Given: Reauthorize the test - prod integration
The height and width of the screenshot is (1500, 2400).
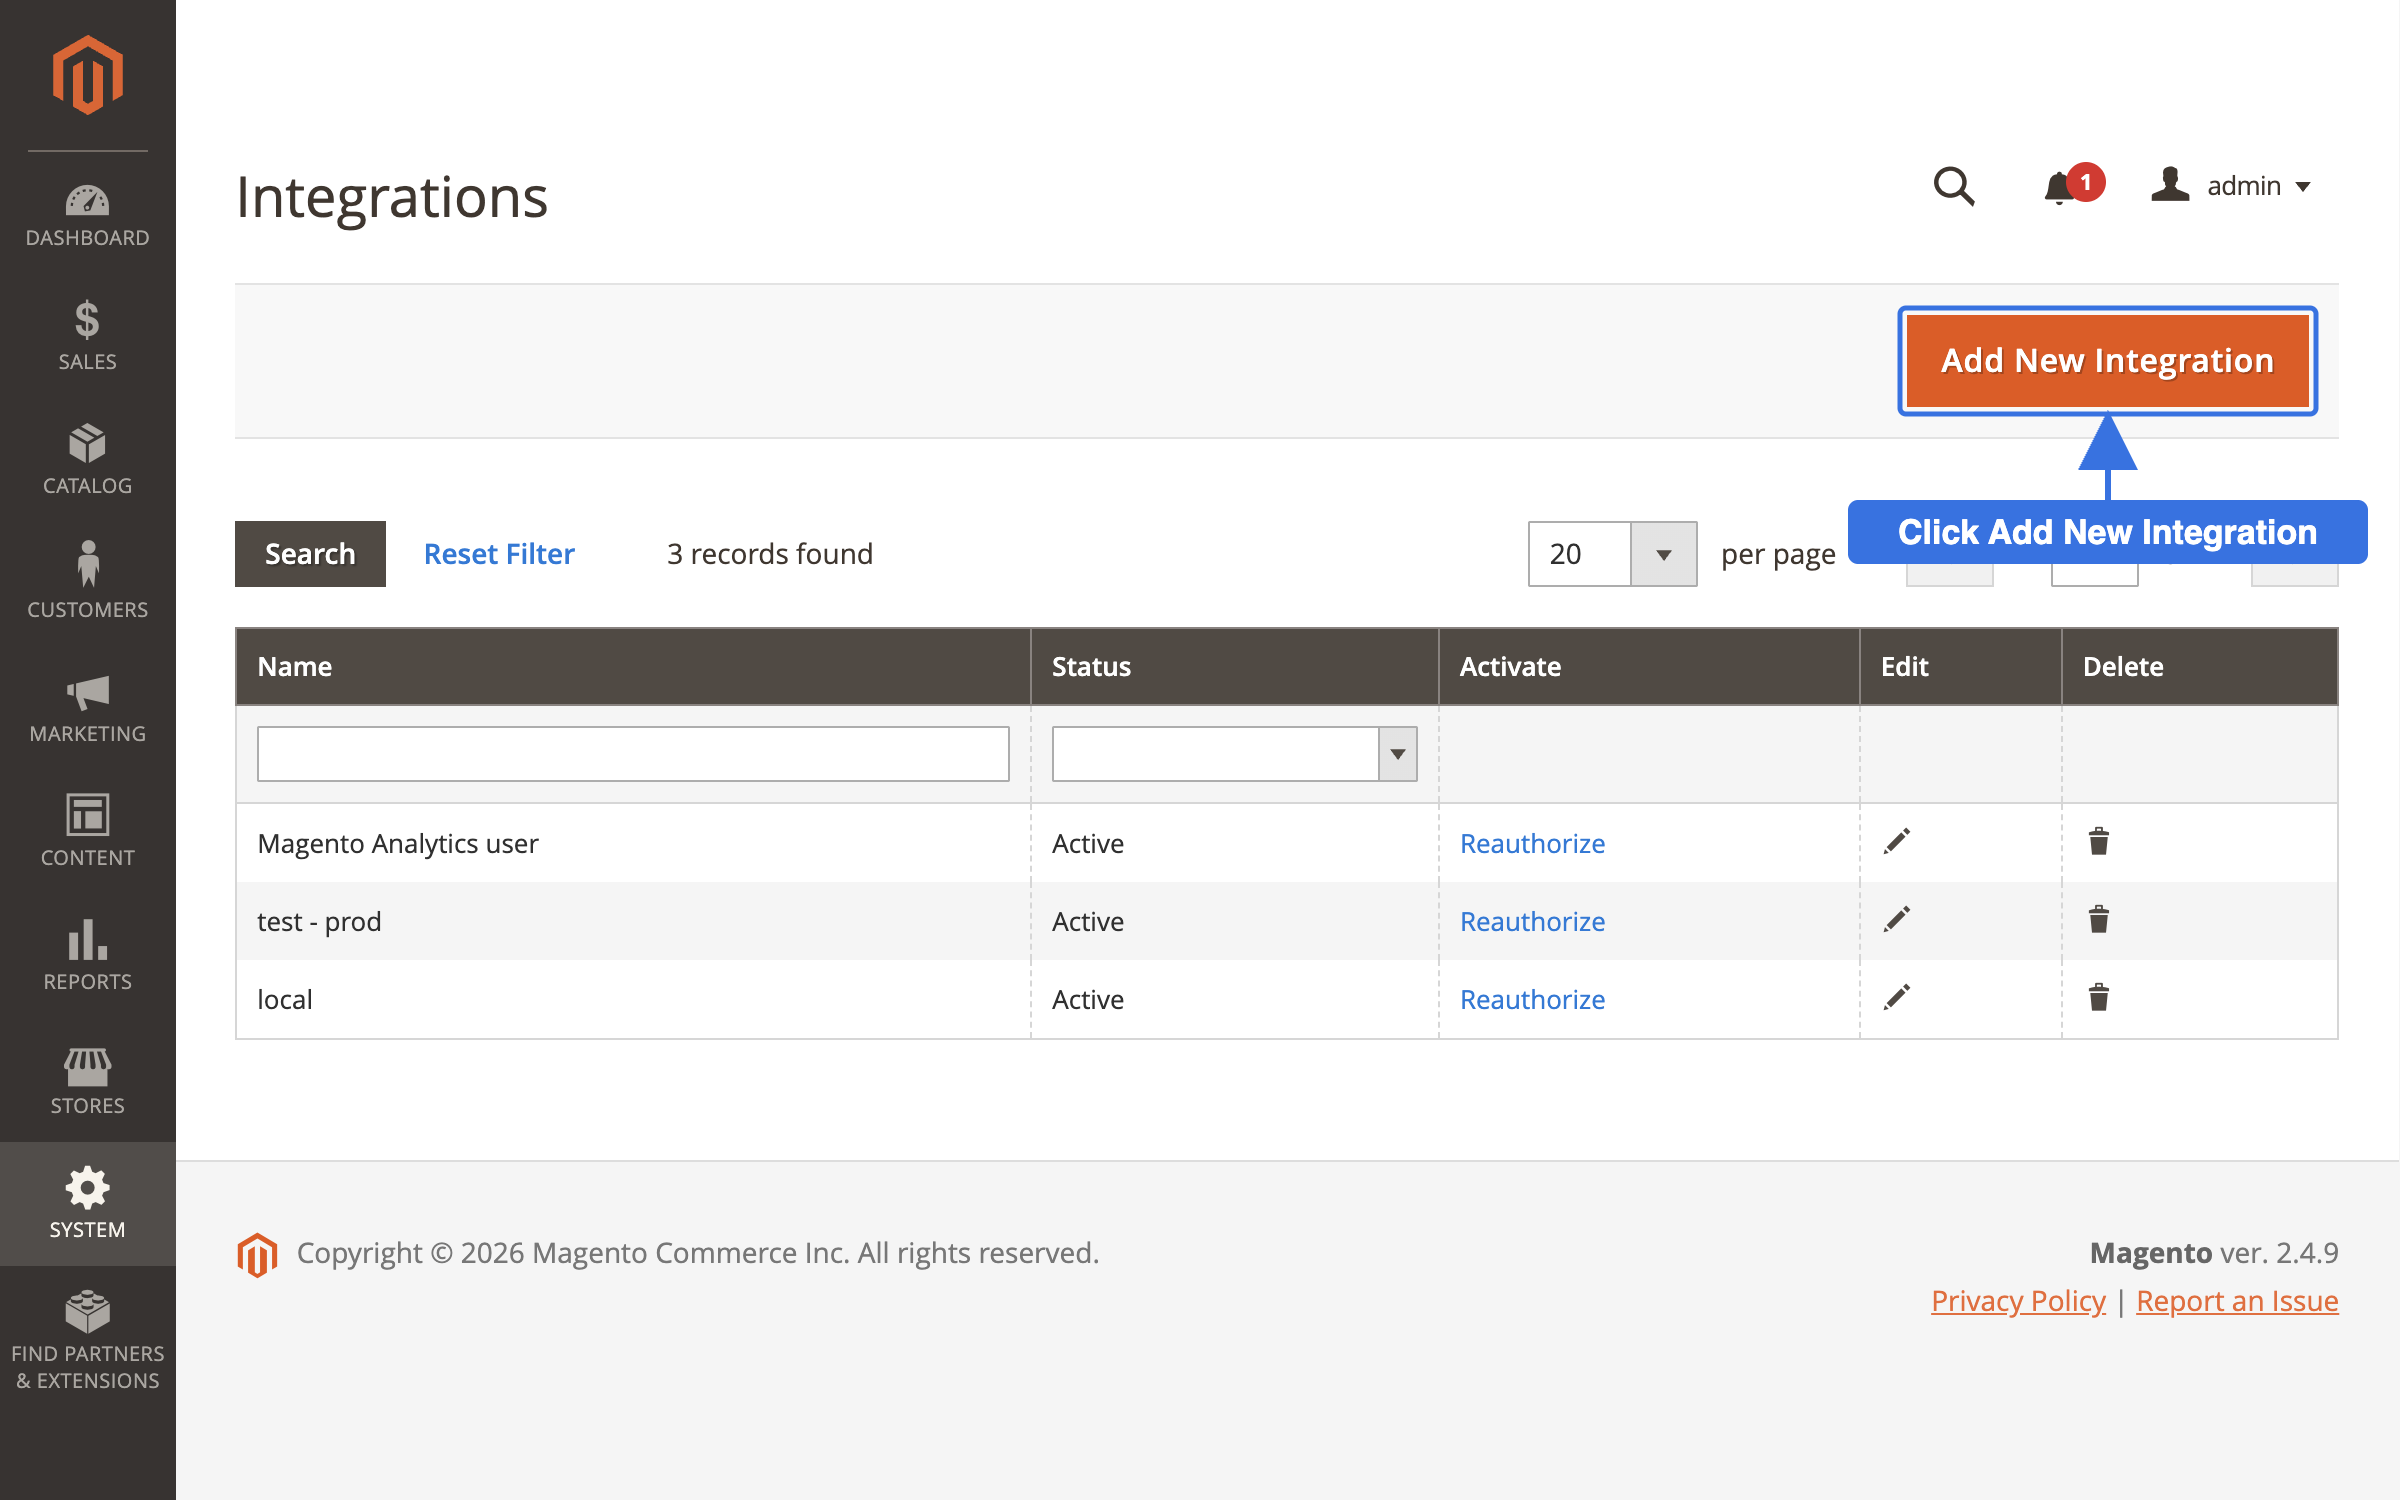Looking at the screenshot, I should (1532, 921).
